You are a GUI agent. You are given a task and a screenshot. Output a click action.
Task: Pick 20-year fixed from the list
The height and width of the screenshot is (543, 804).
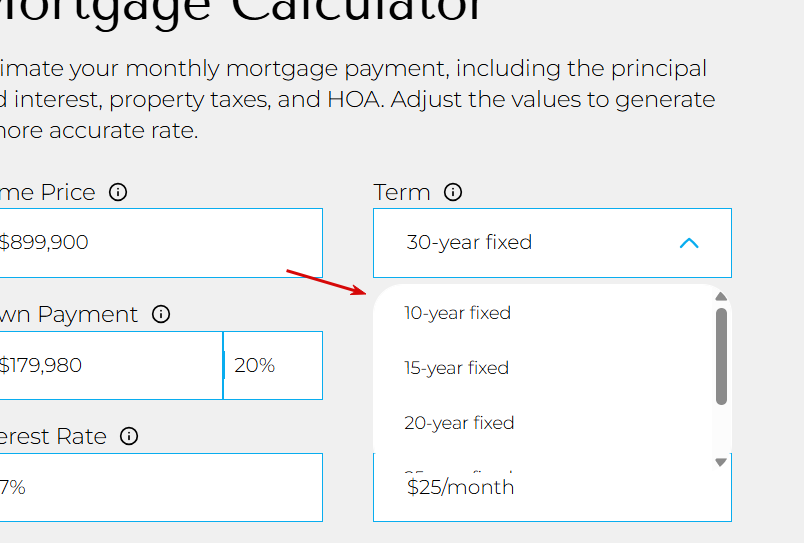coord(459,423)
